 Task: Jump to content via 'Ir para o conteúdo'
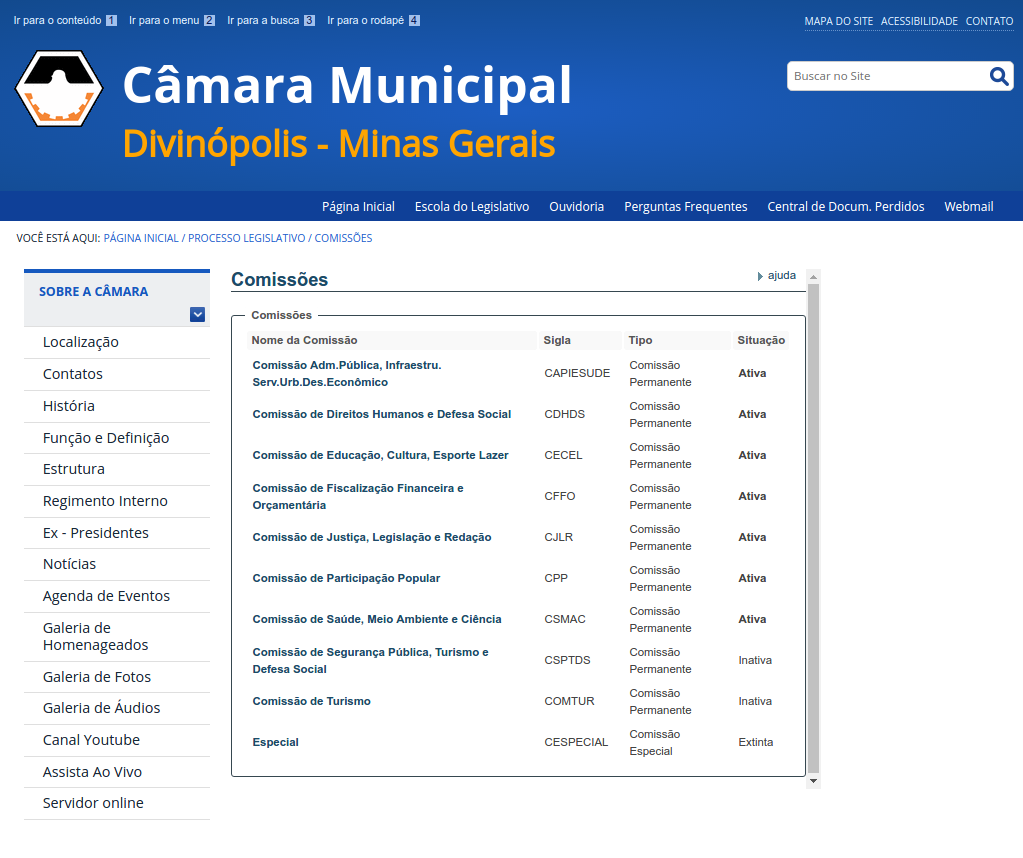click(x=57, y=20)
